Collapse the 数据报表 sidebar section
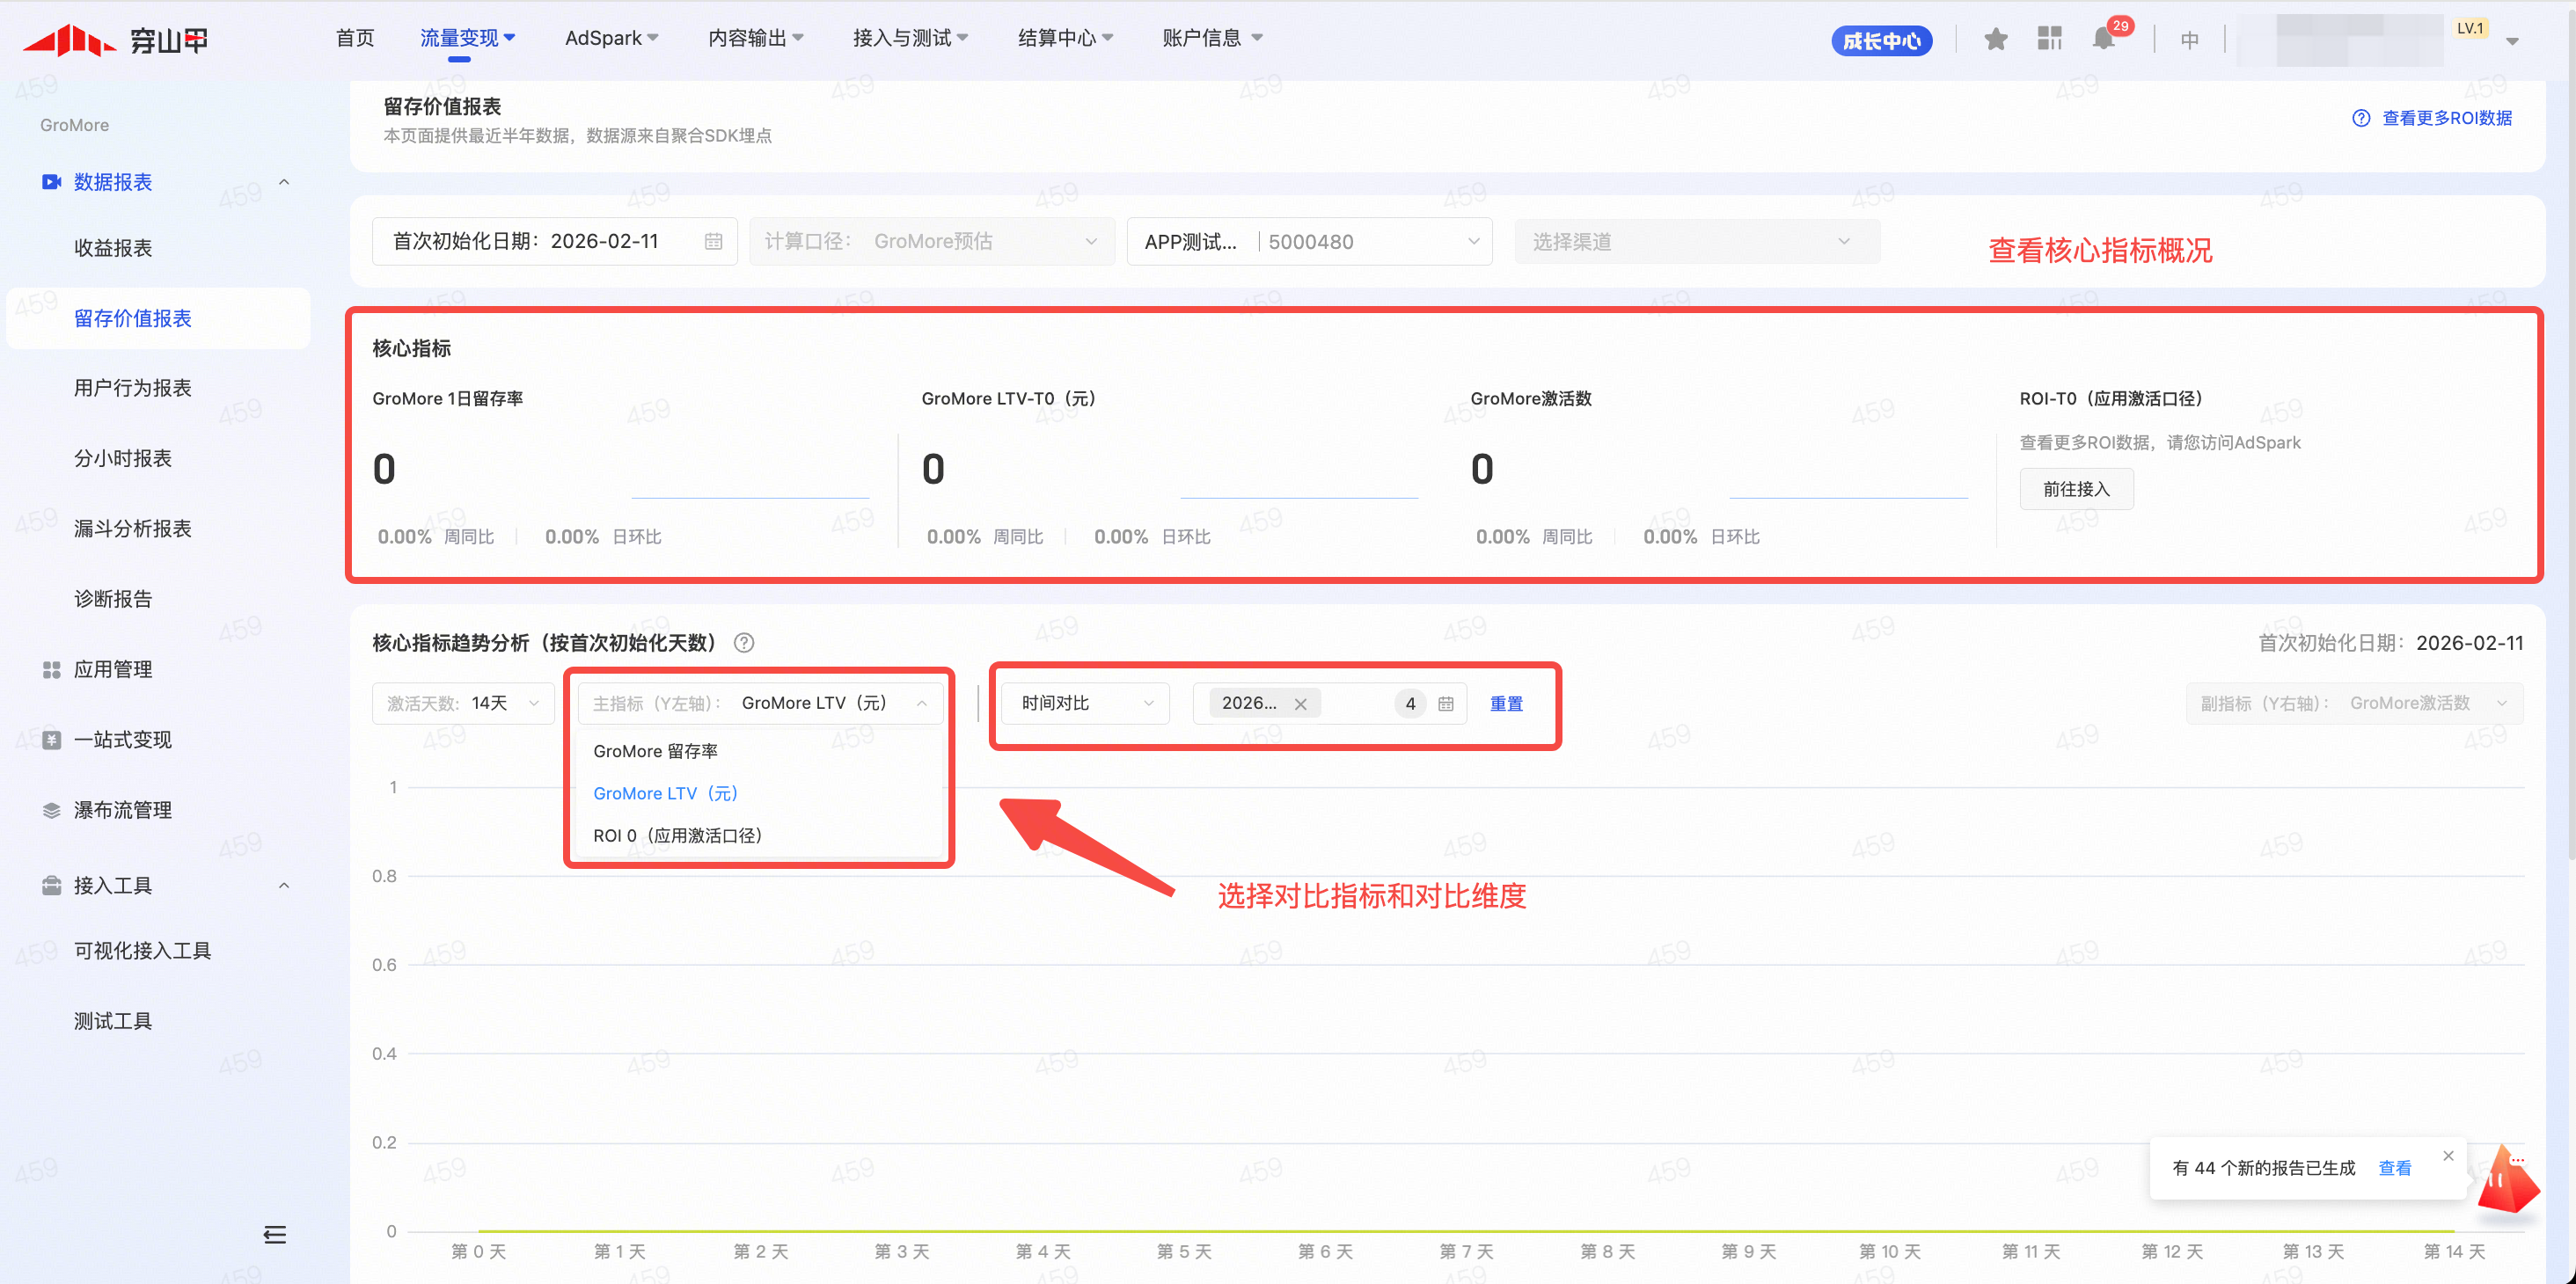2576x1284 pixels. [284, 182]
